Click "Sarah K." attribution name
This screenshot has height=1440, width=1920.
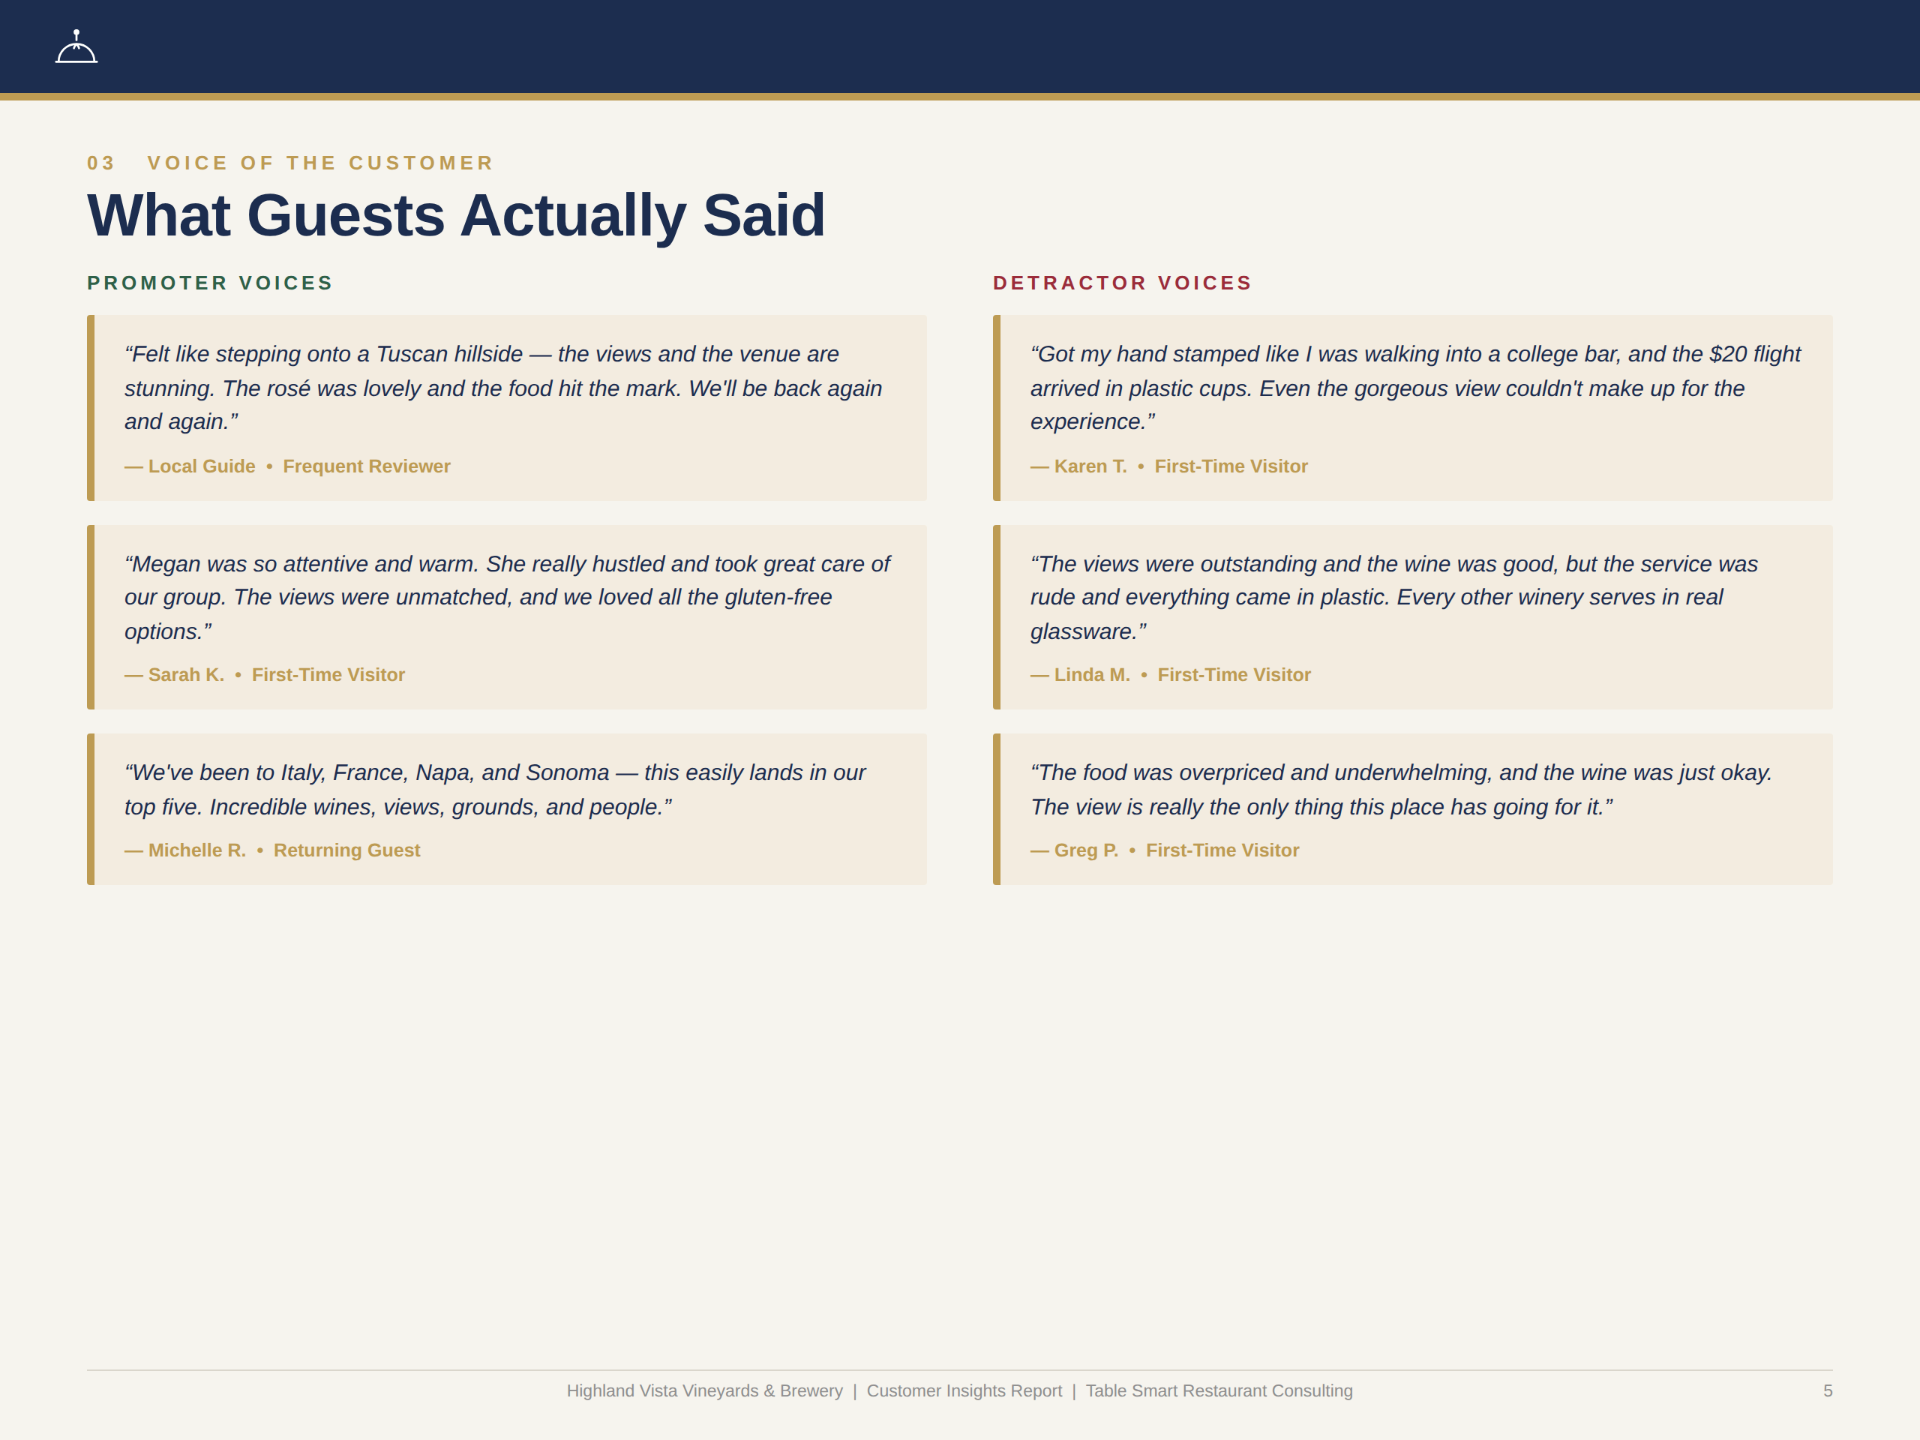(186, 675)
